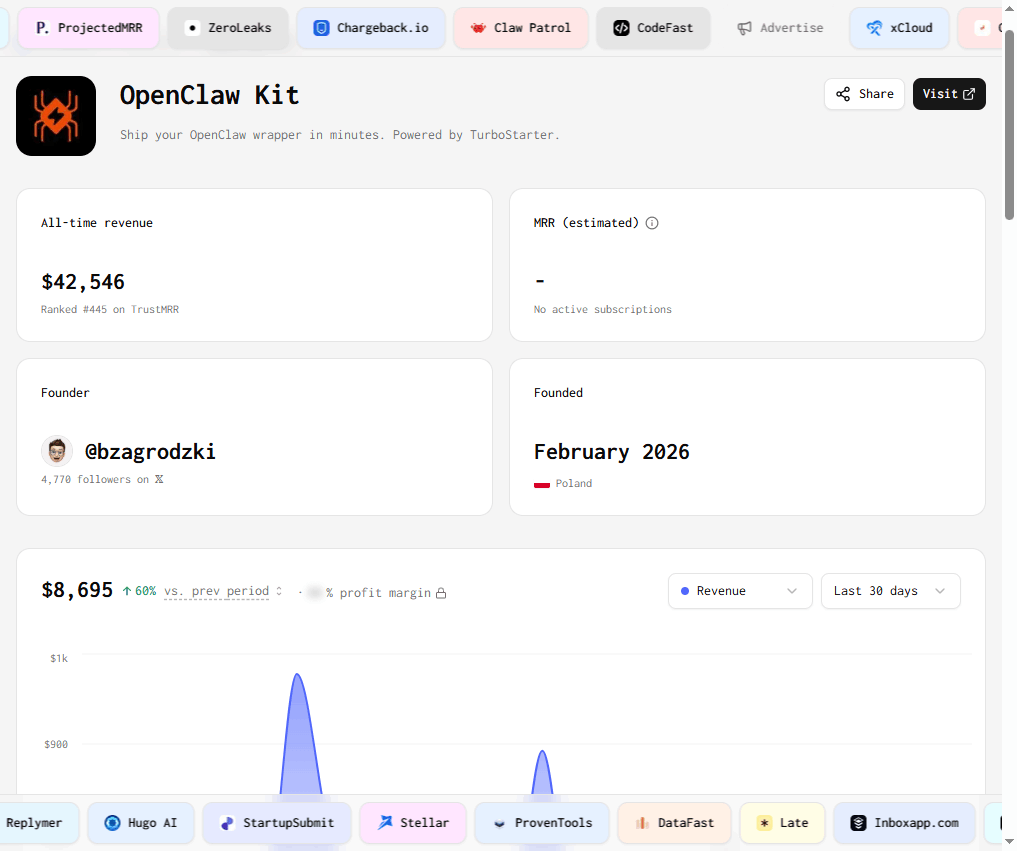Open founder profile @bzagrodzki
The image size is (1017, 851).
150,451
